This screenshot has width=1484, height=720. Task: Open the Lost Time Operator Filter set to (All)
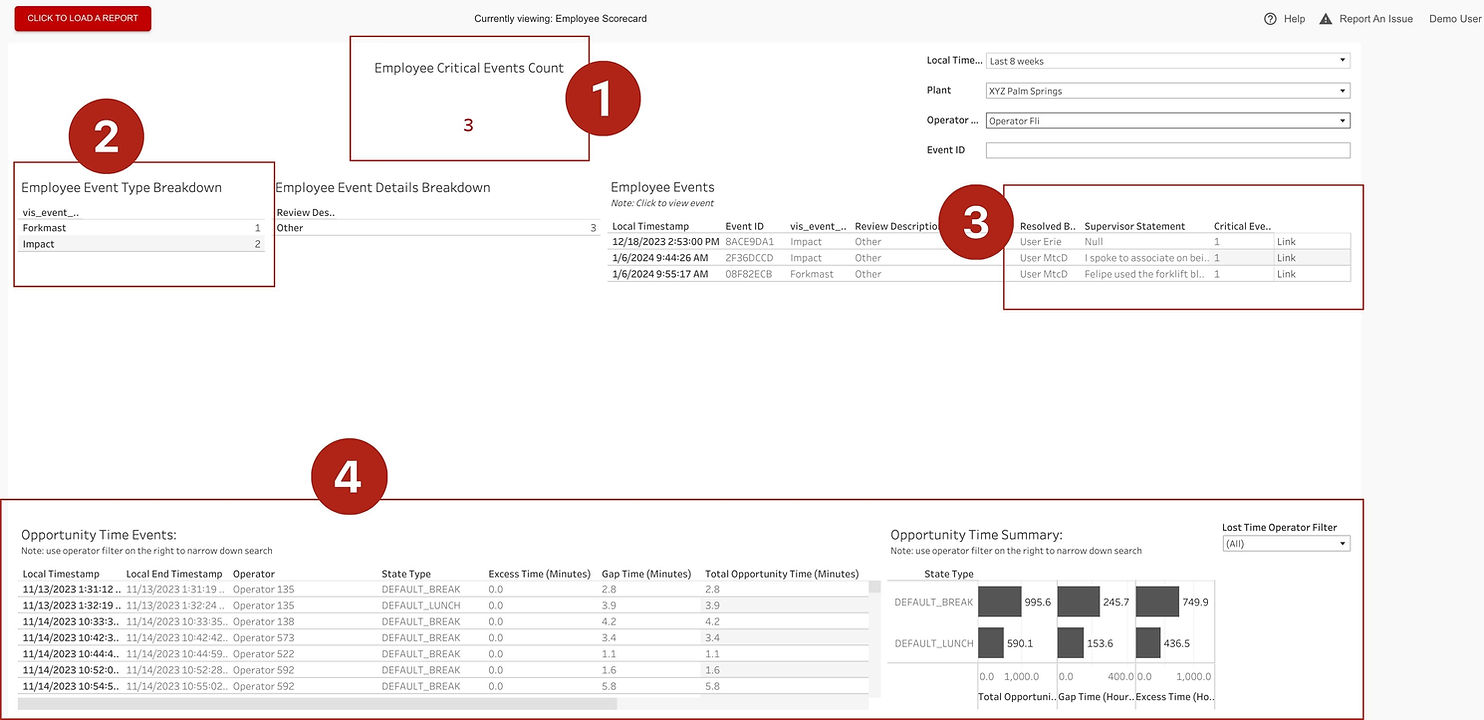point(1286,543)
